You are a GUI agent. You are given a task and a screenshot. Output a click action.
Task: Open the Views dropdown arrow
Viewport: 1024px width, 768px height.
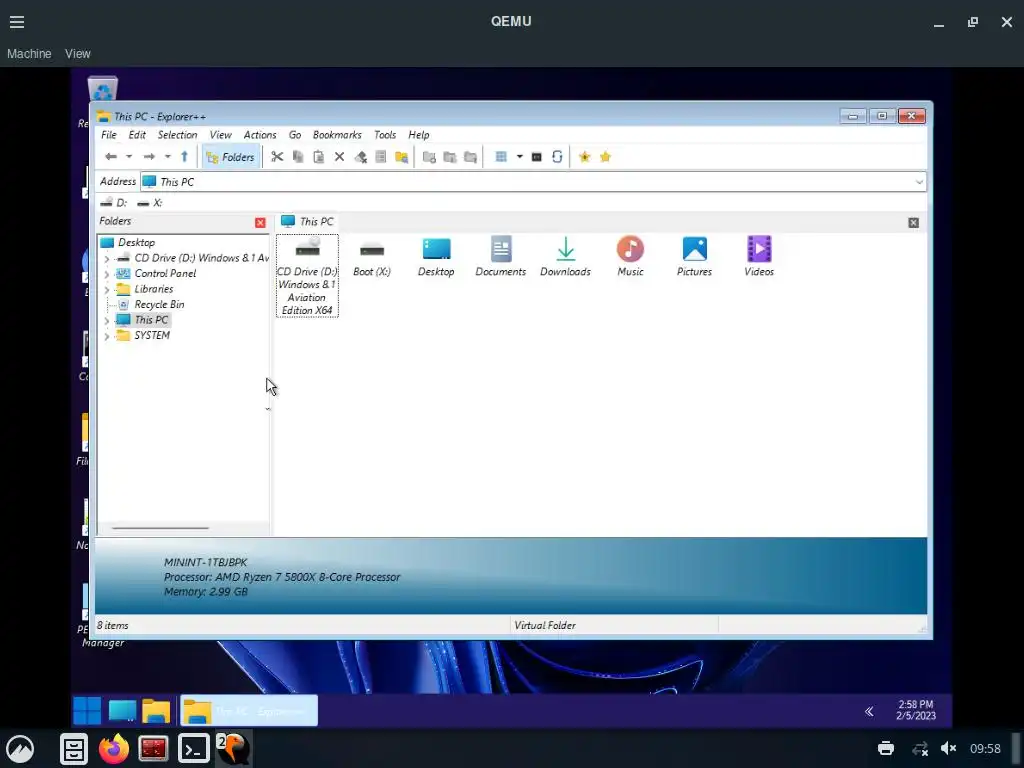(x=520, y=157)
